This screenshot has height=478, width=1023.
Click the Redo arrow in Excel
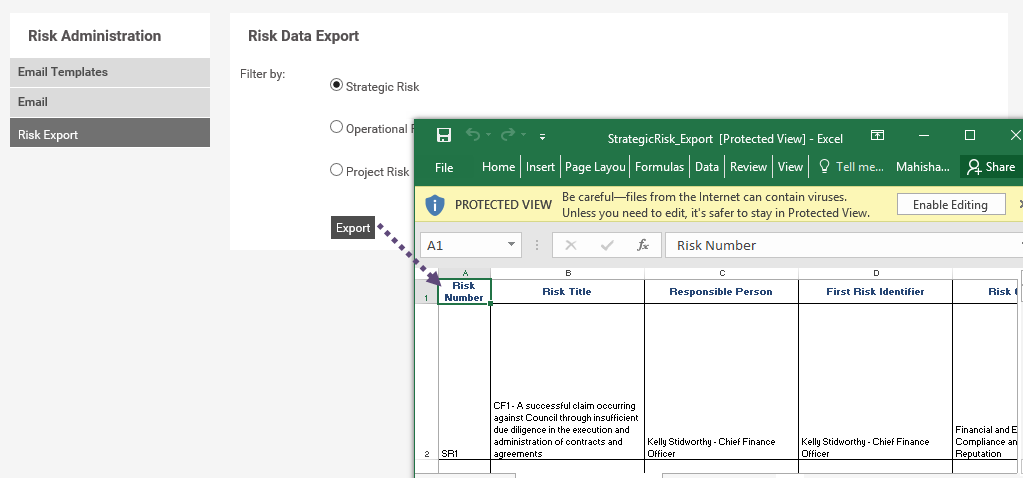tap(508, 135)
